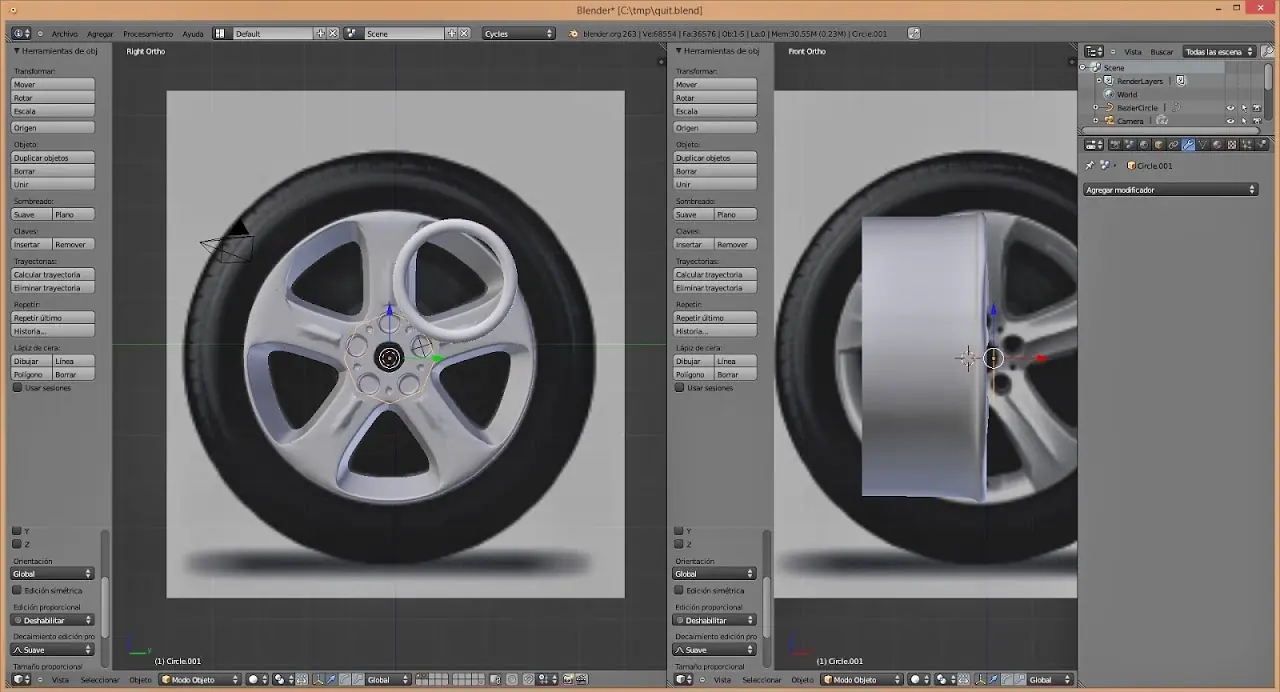This screenshot has height=692, width=1280.
Task: Click the Circle.001 object cube icon
Action: [1132, 166]
